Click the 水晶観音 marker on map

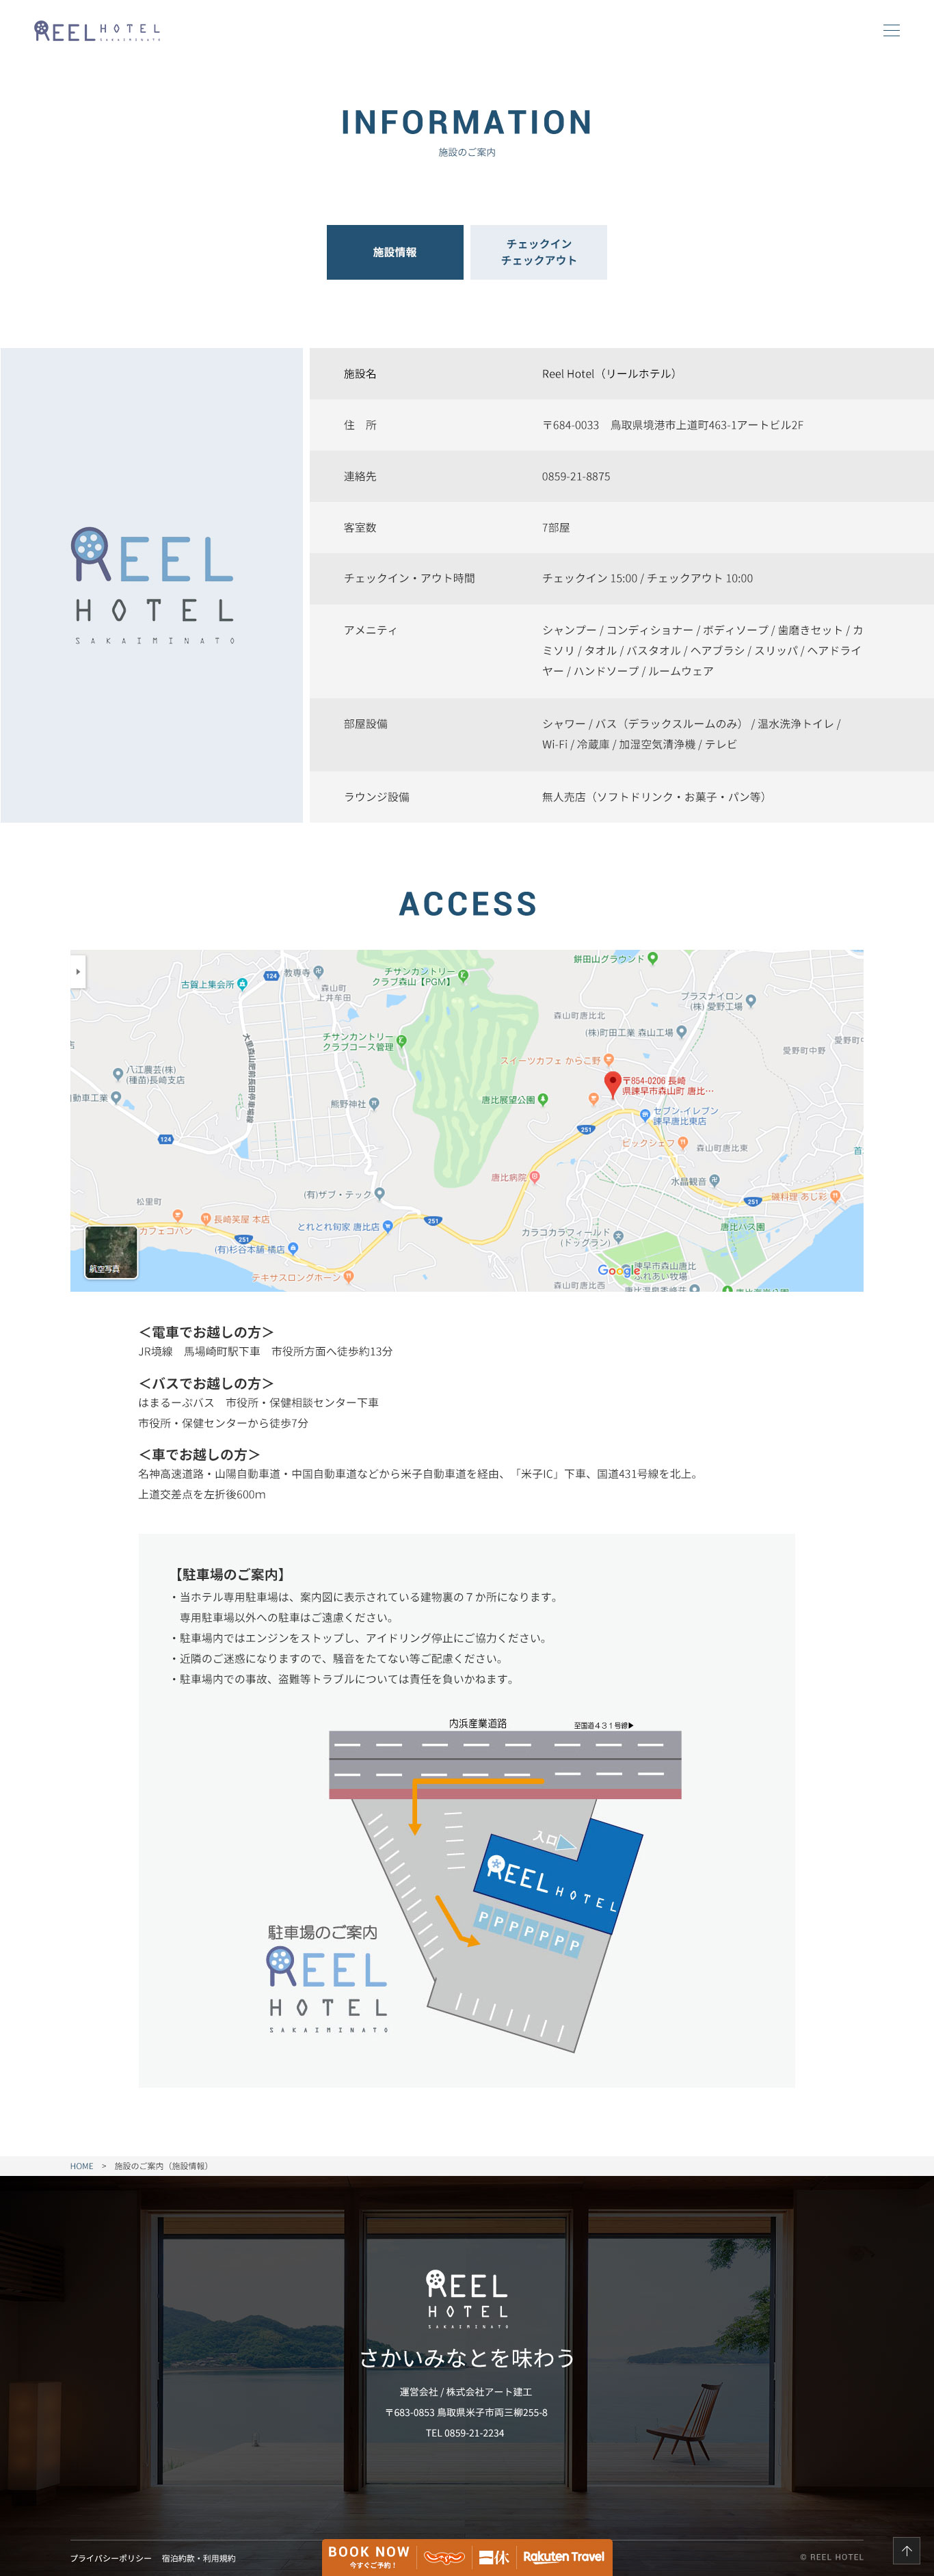pos(715,1181)
